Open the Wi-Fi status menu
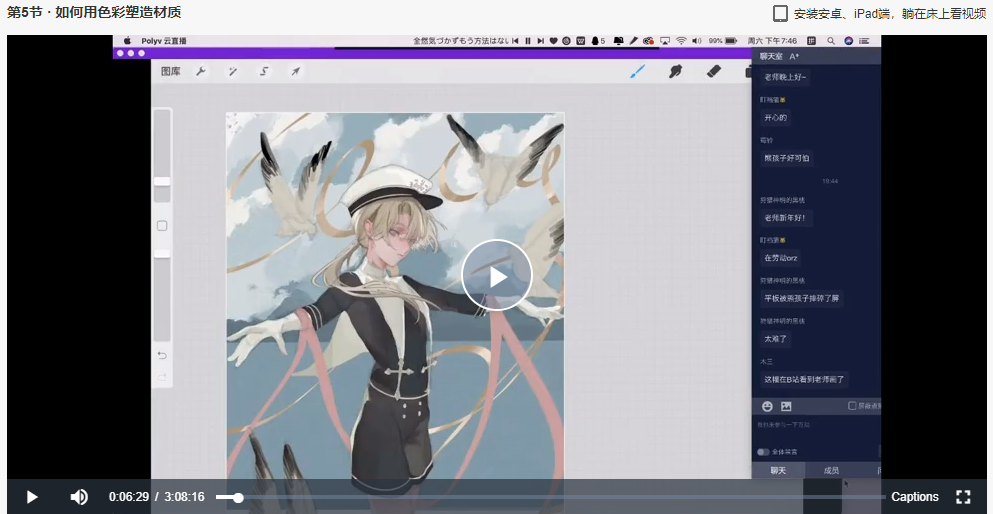Viewport: 993px width, 514px height. [x=681, y=41]
